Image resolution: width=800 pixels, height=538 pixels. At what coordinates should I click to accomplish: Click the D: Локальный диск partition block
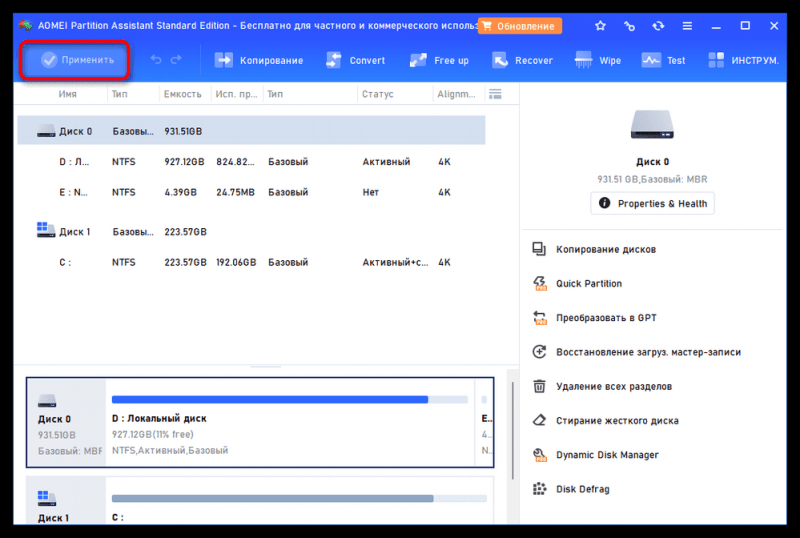coord(290,423)
